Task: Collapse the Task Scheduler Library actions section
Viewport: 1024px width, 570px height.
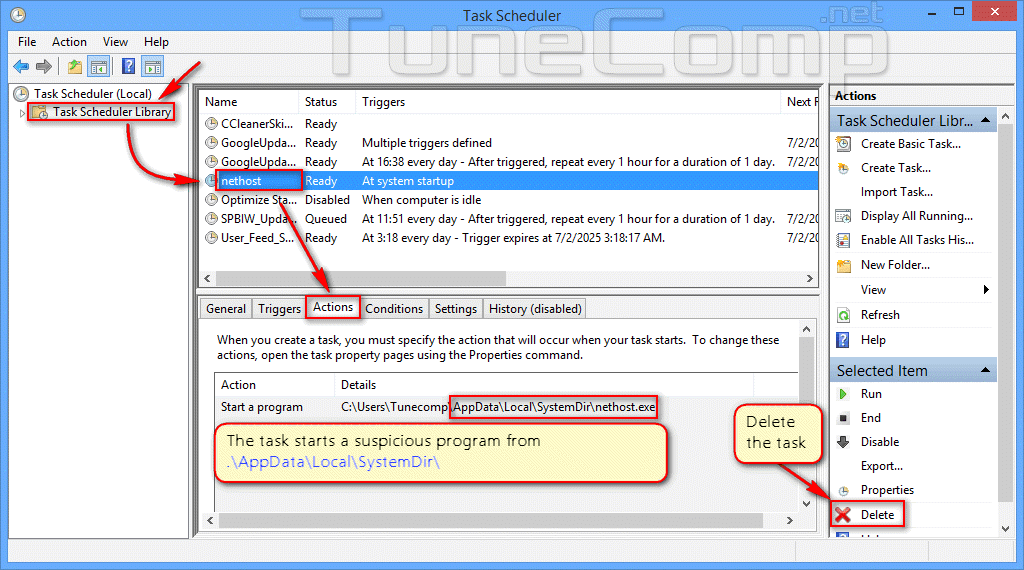Action: (x=985, y=120)
